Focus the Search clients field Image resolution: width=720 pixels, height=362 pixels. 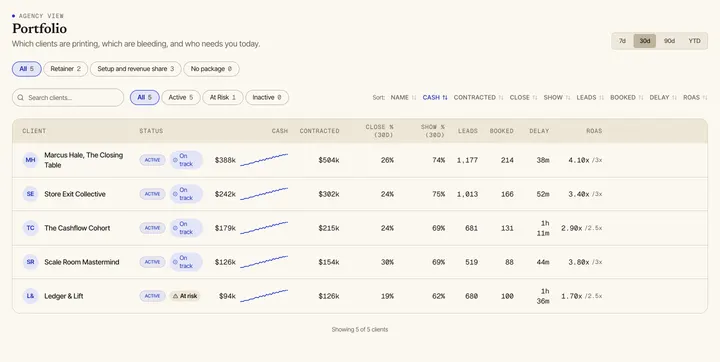pyautogui.click(x=68, y=97)
